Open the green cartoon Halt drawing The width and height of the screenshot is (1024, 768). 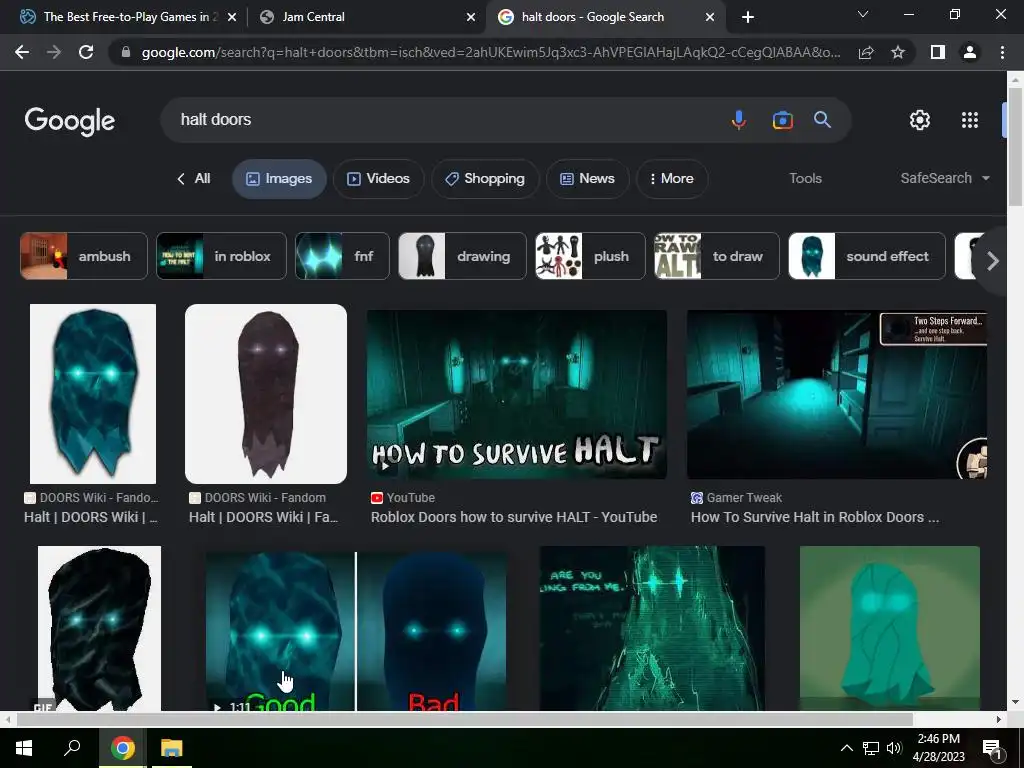click(x=889, y=628)
